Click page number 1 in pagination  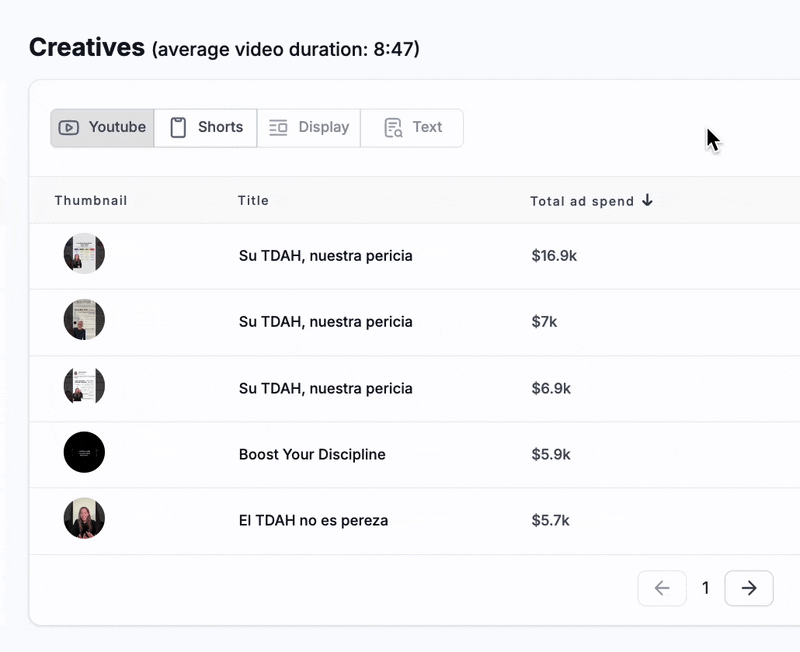click(x=705, y=588)
